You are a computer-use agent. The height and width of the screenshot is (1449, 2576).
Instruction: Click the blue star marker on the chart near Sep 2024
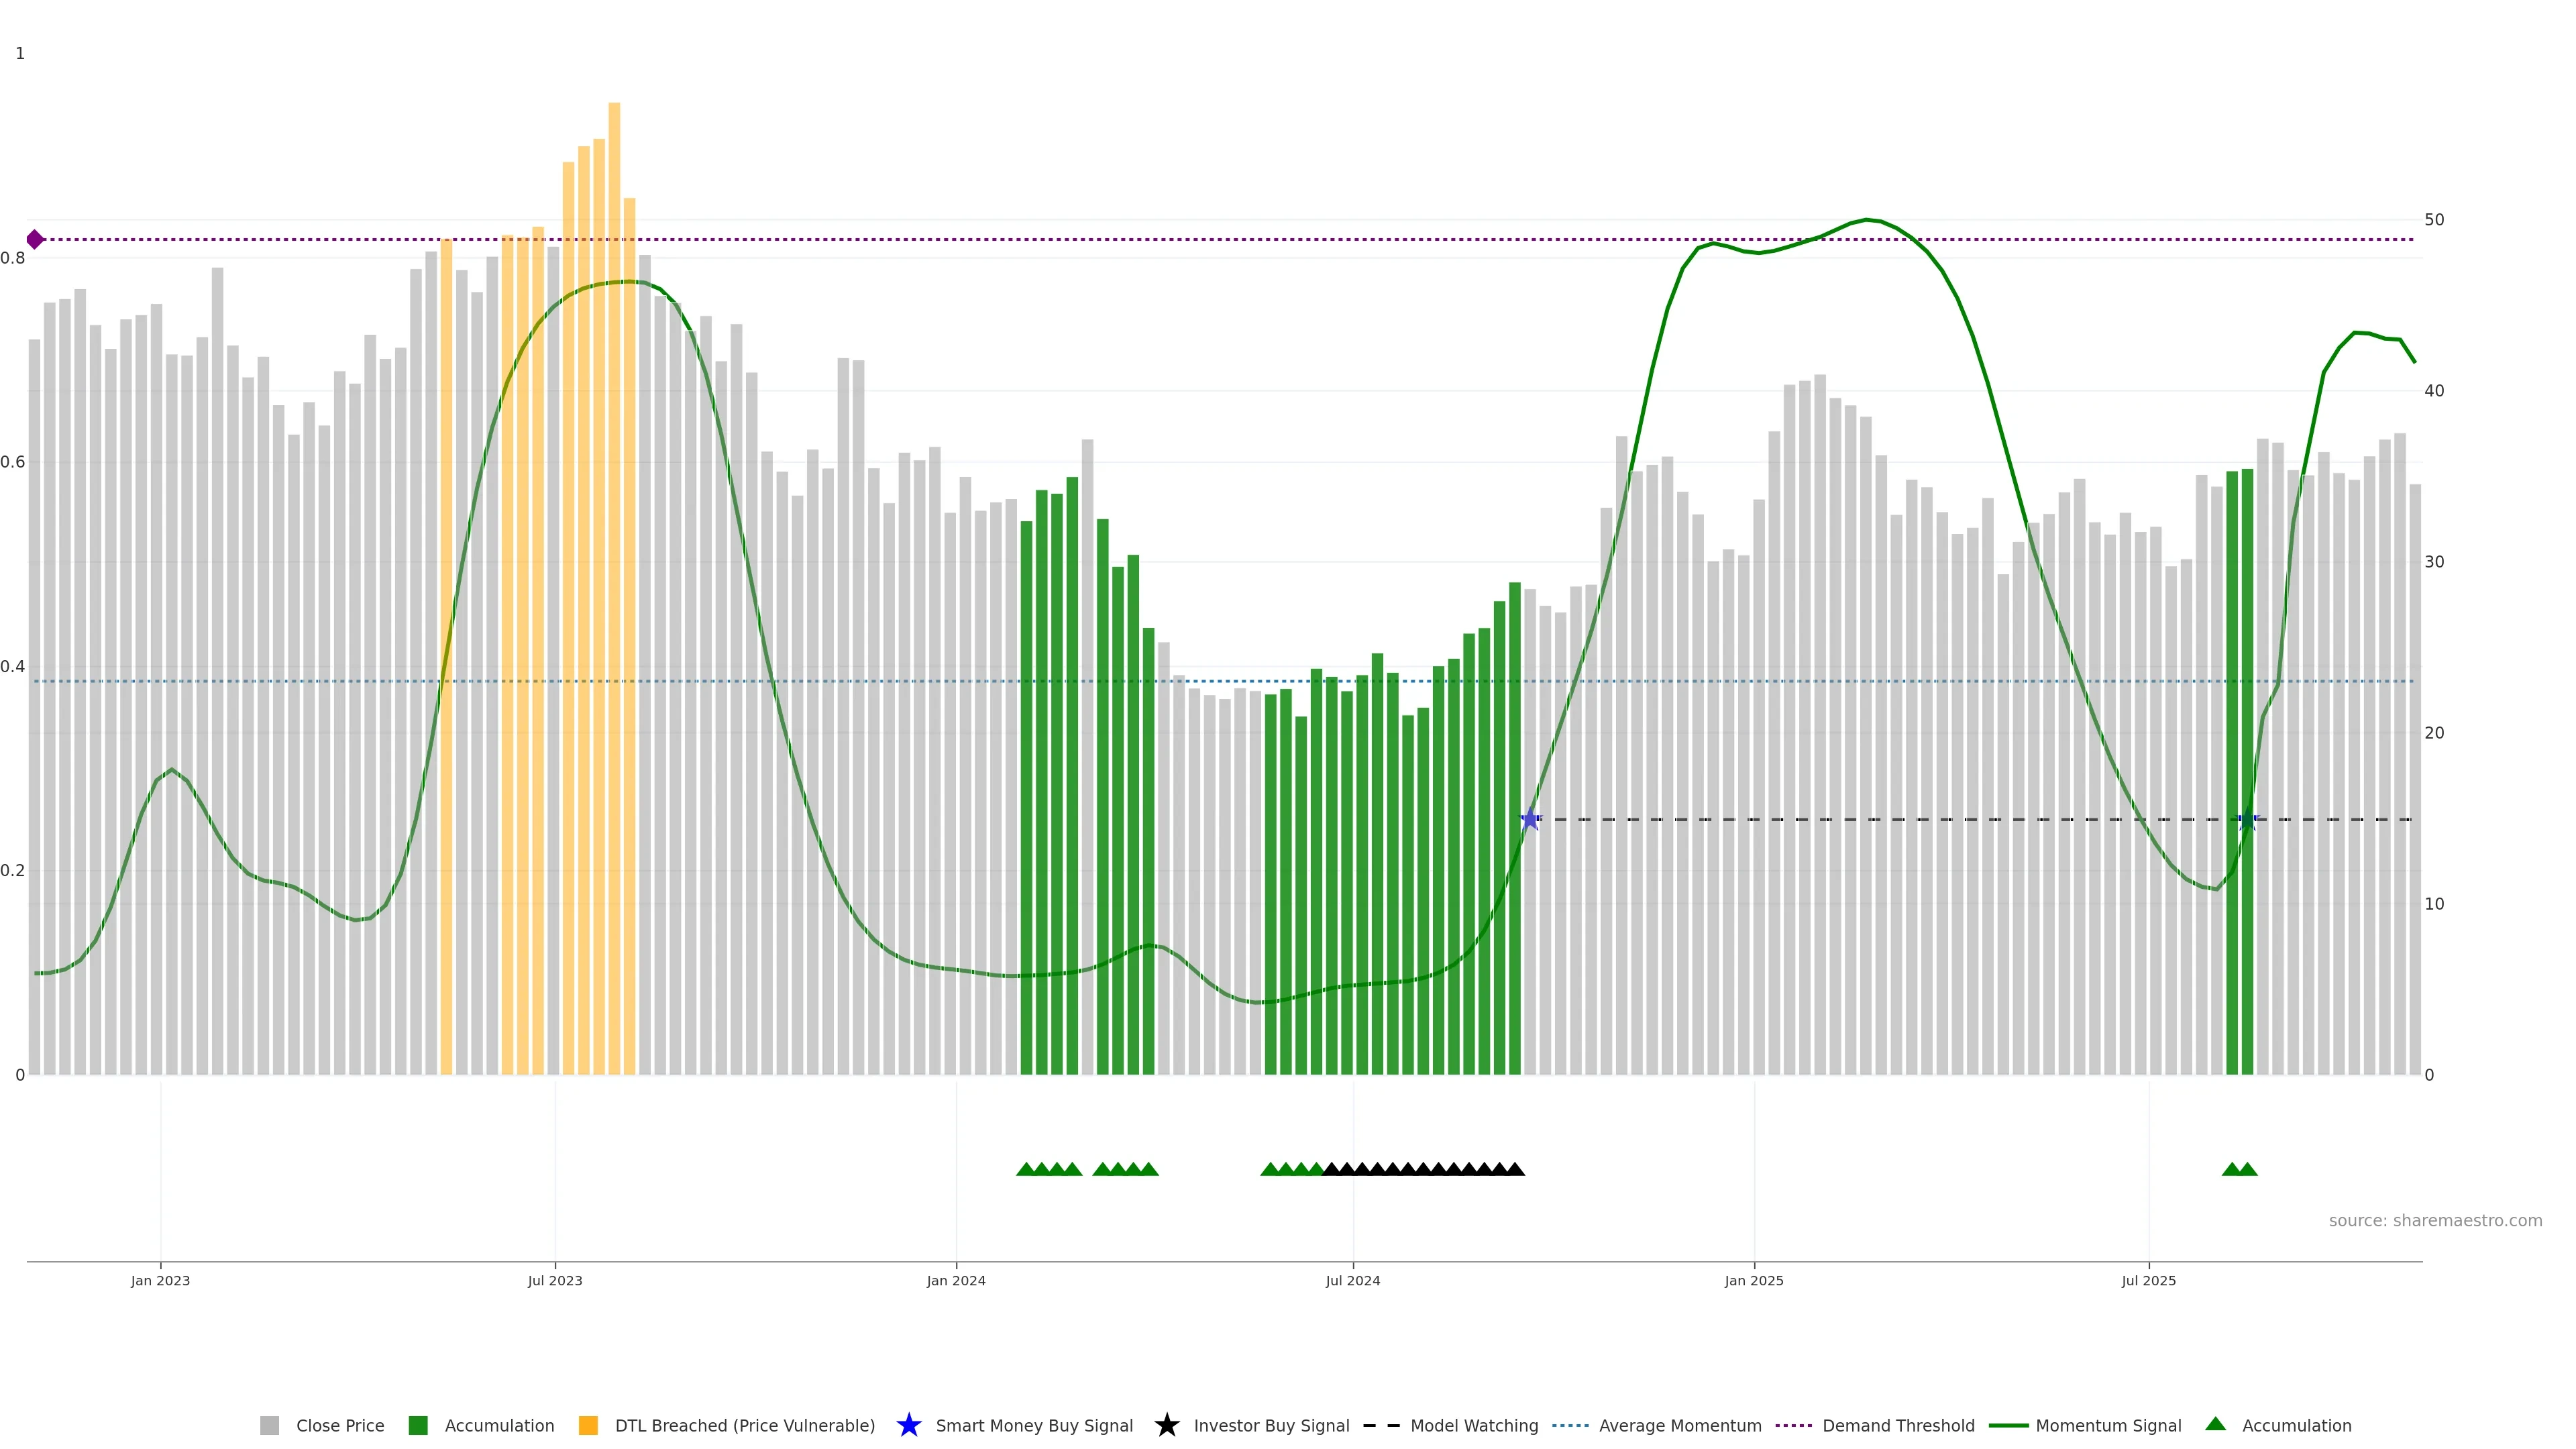coord(1530,820)
